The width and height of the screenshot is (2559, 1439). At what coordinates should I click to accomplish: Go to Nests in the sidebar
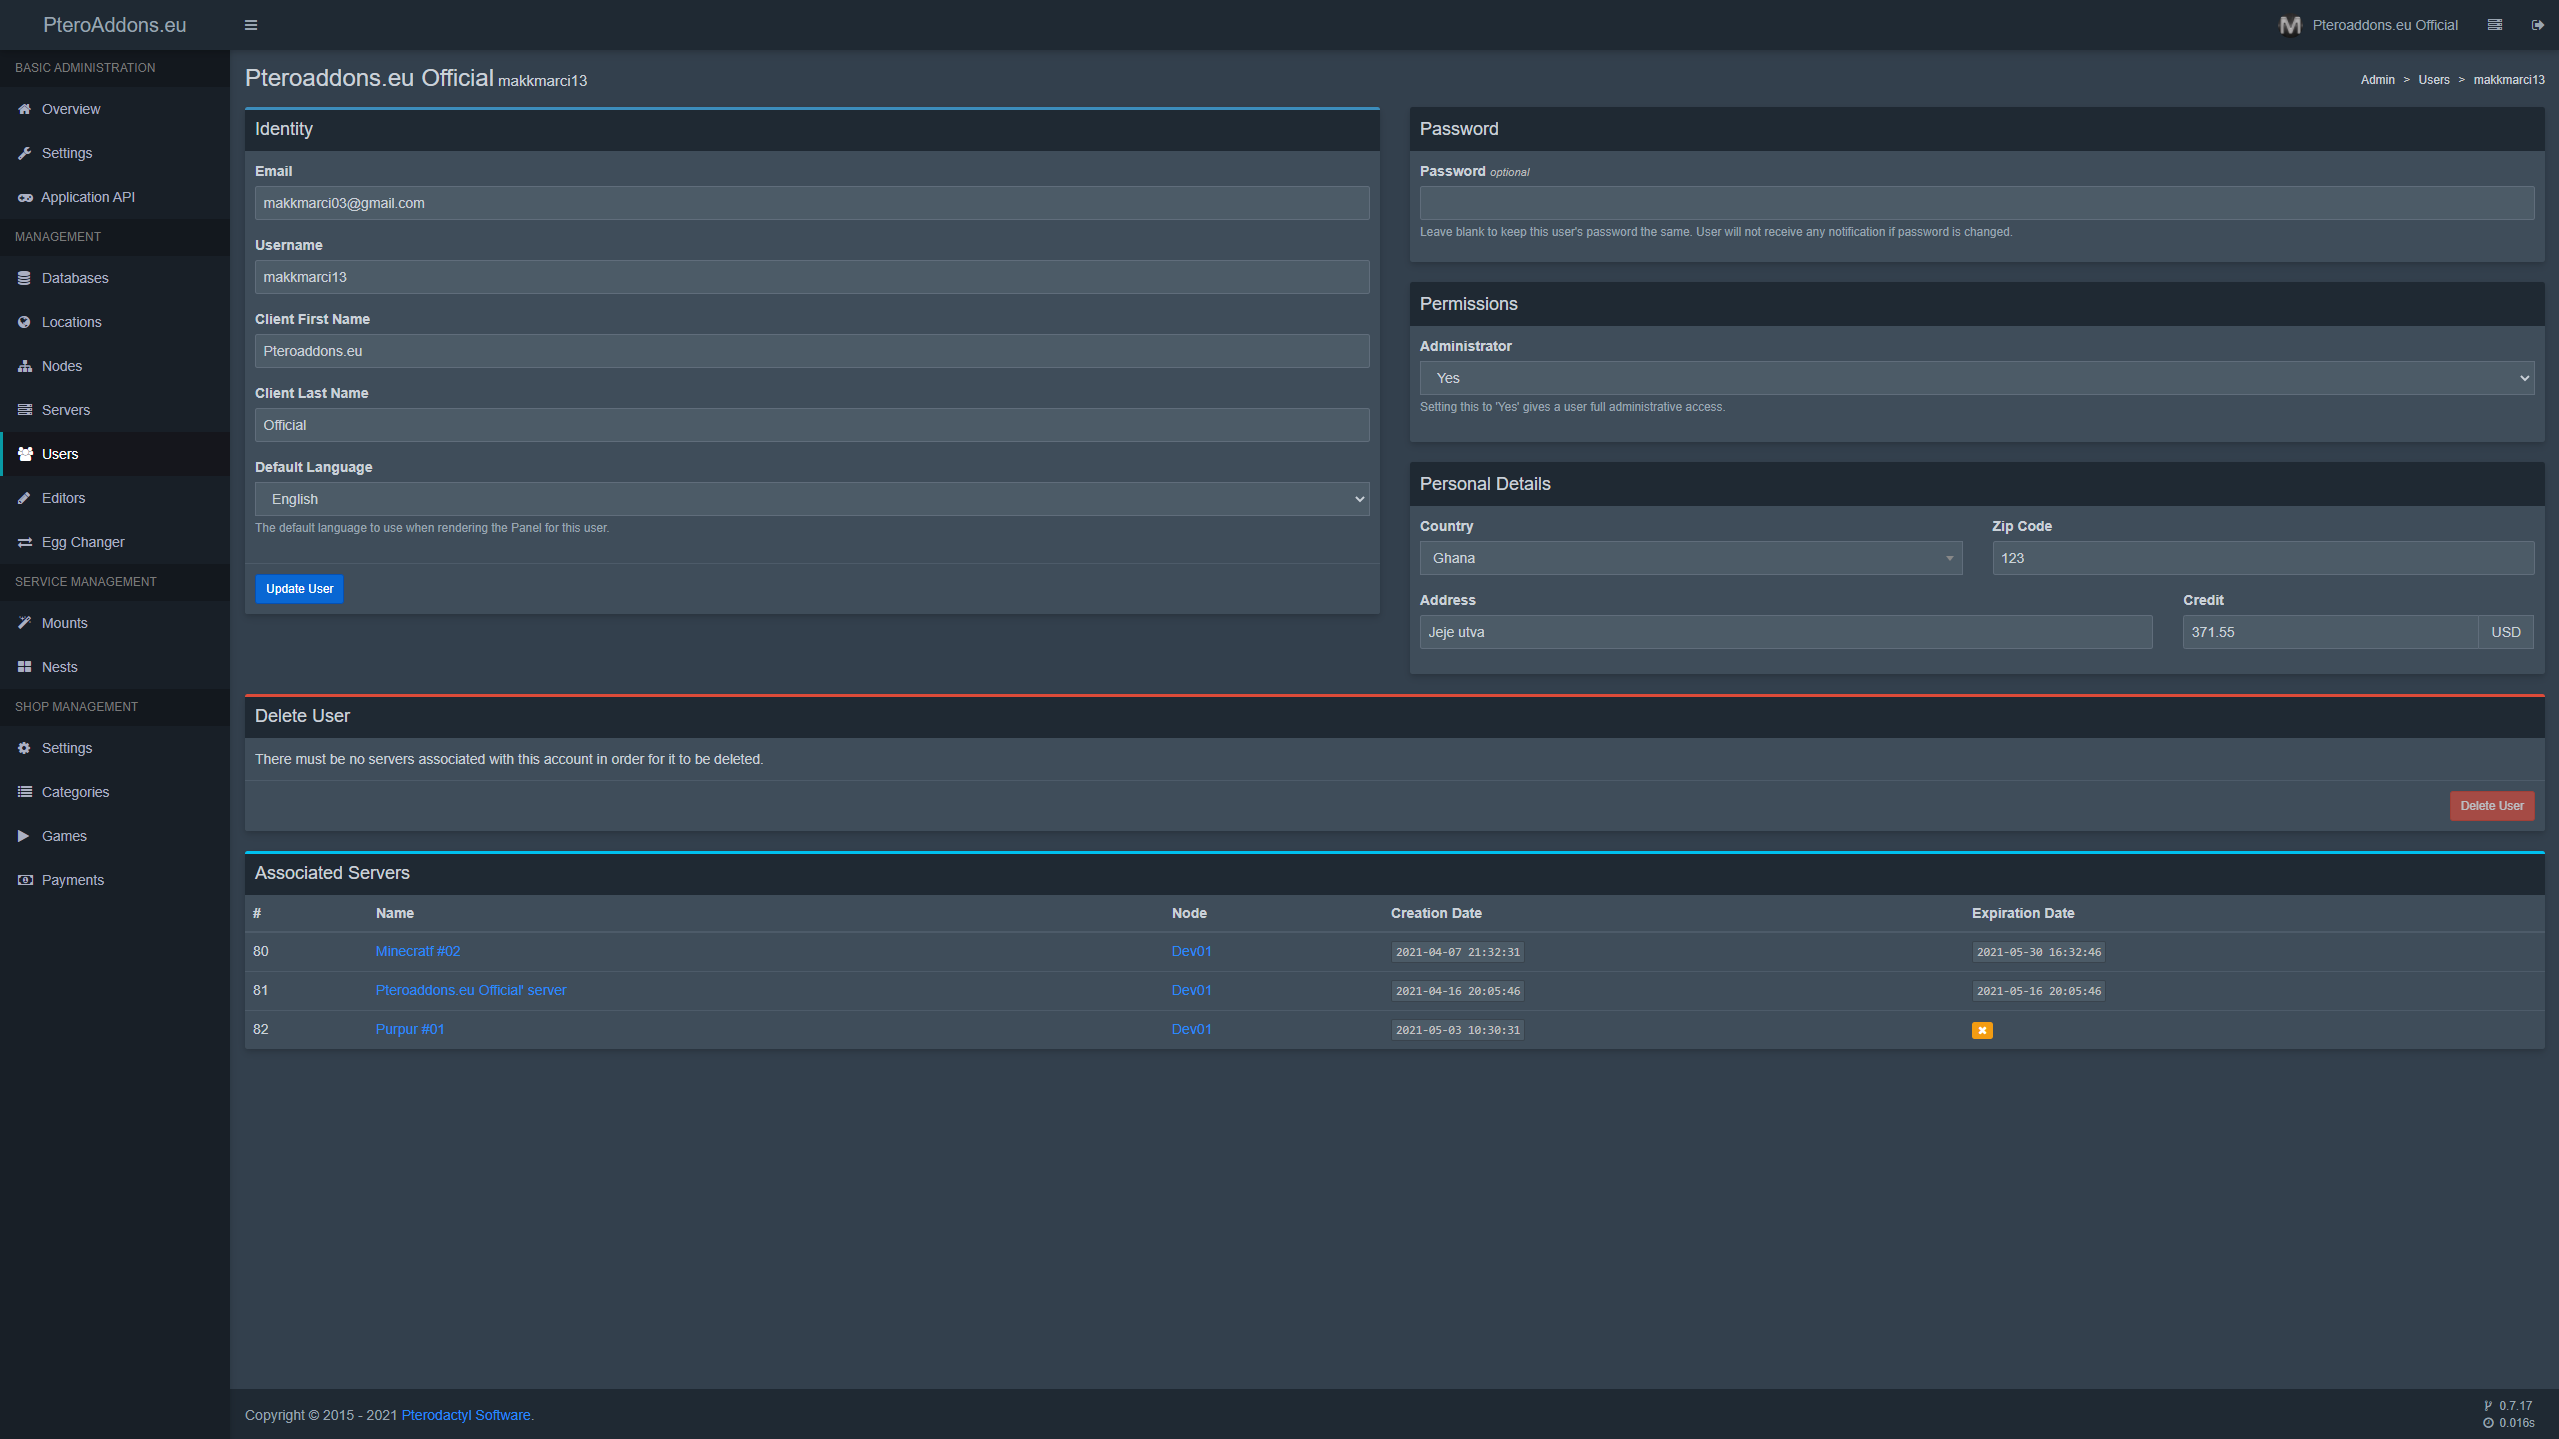59,667
